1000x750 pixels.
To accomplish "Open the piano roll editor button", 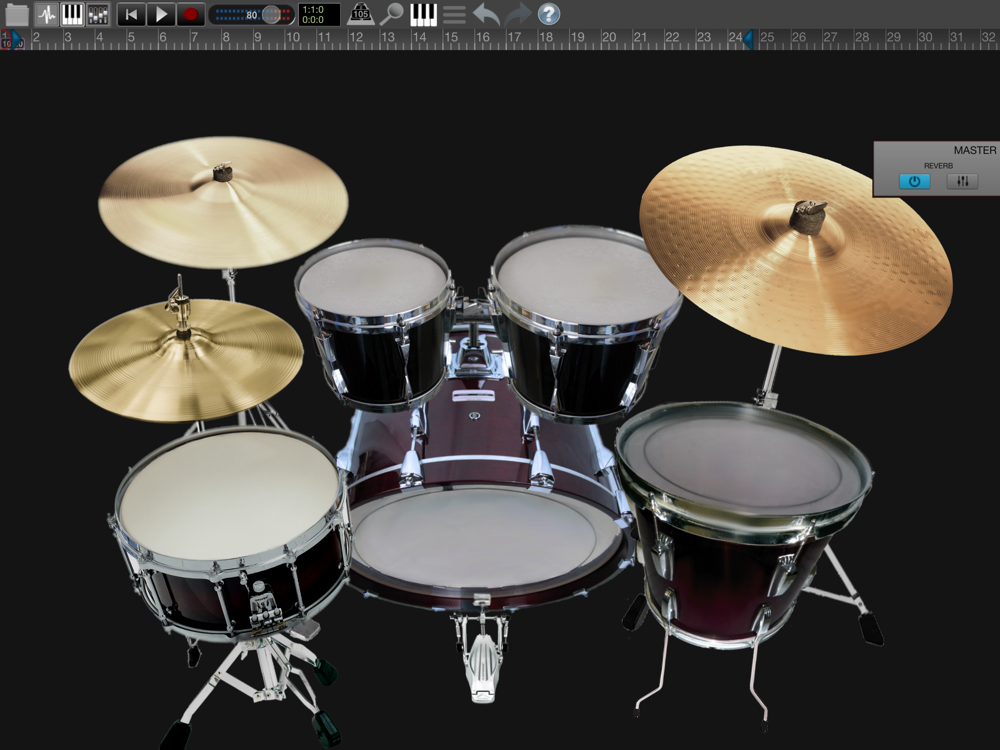I will point(72,14).
